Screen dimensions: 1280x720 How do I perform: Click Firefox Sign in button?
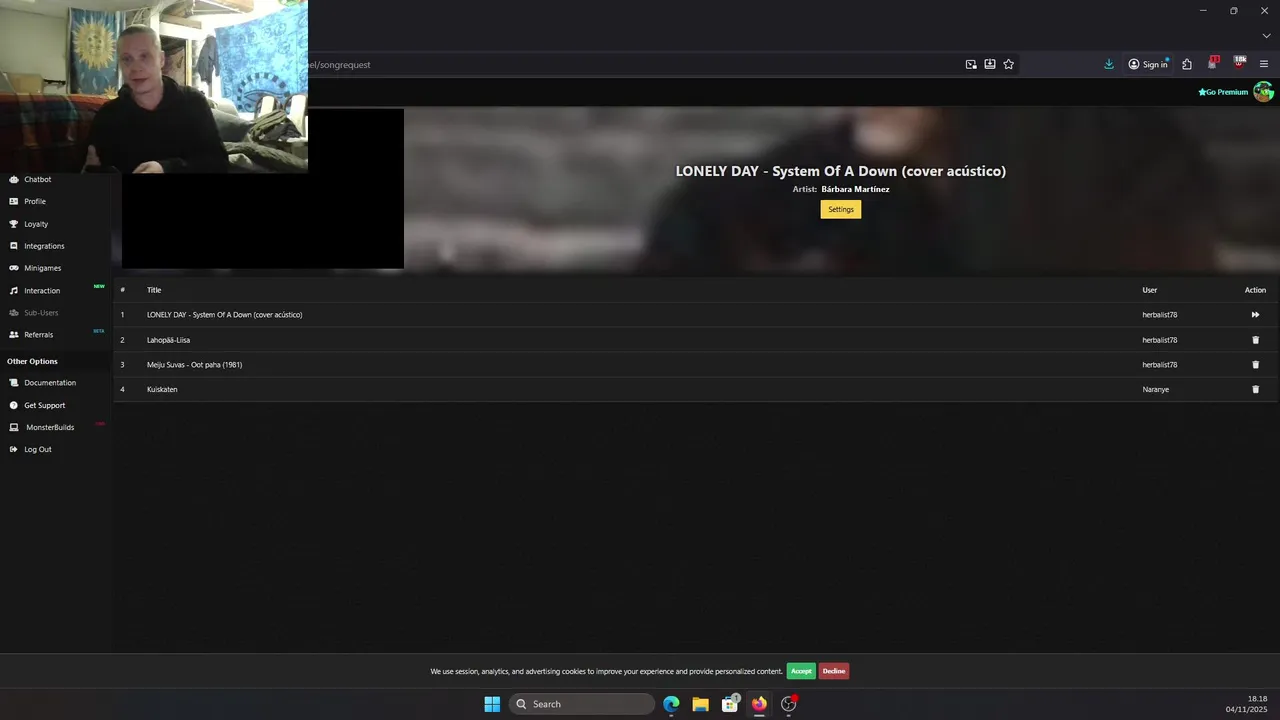pos(1148,64)
